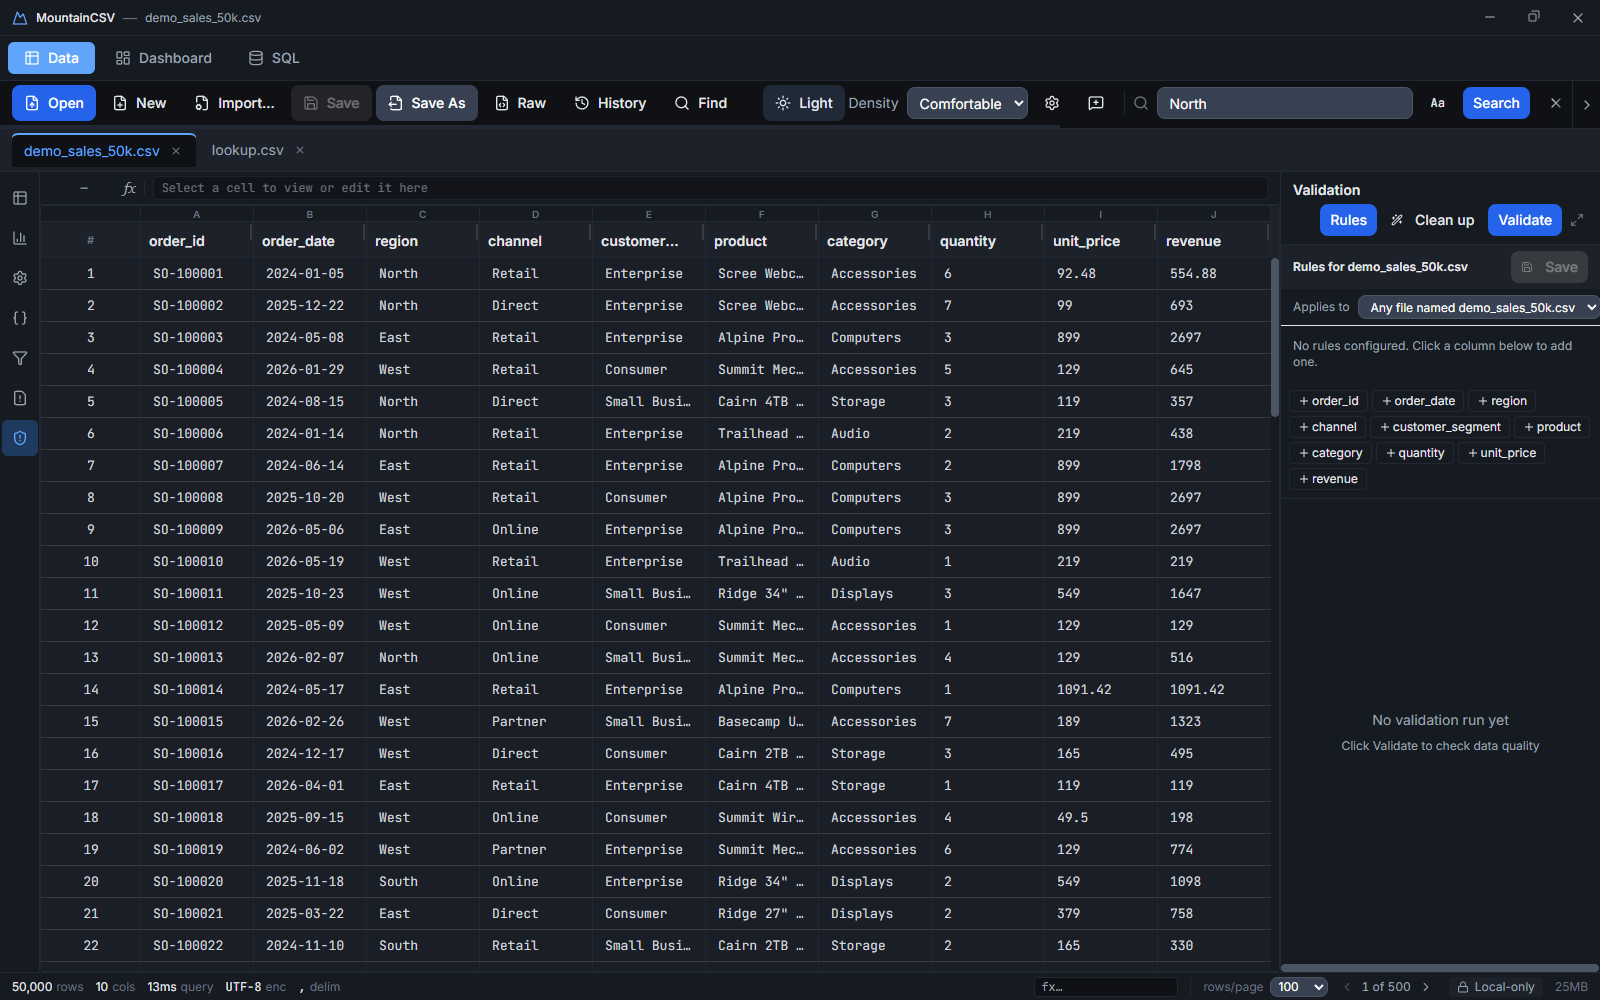Click the vertical table scrollbar
Screen dimensions: 1600x1000
(x=1275, y=337)
